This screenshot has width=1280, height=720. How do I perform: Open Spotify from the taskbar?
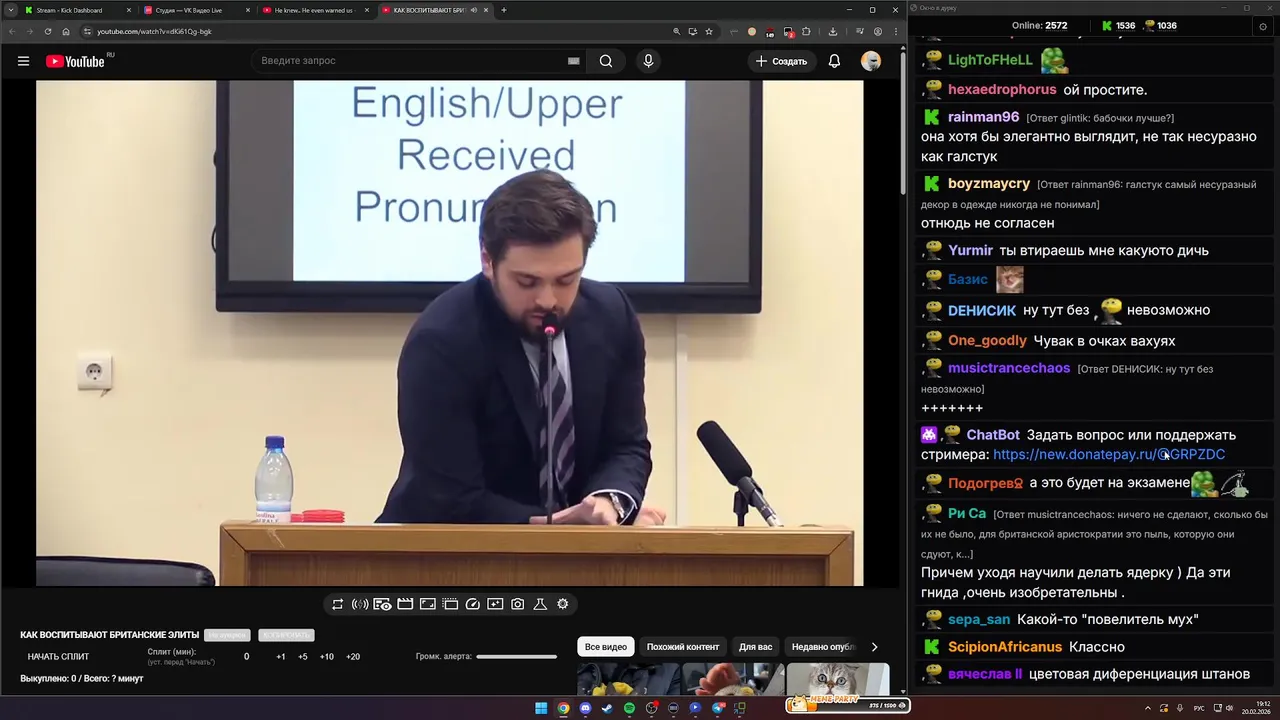click(629, 708)
